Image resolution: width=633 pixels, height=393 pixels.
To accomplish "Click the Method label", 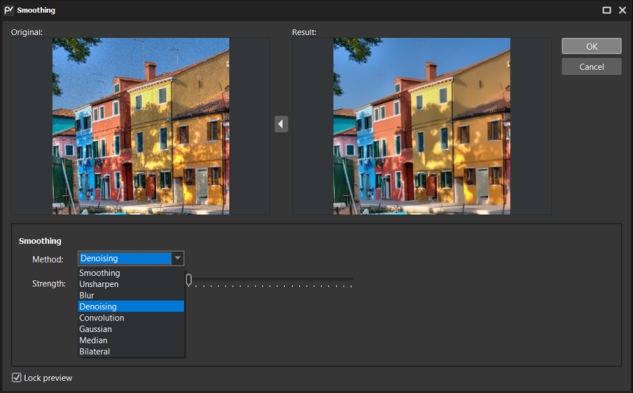I will coord(48,259).
